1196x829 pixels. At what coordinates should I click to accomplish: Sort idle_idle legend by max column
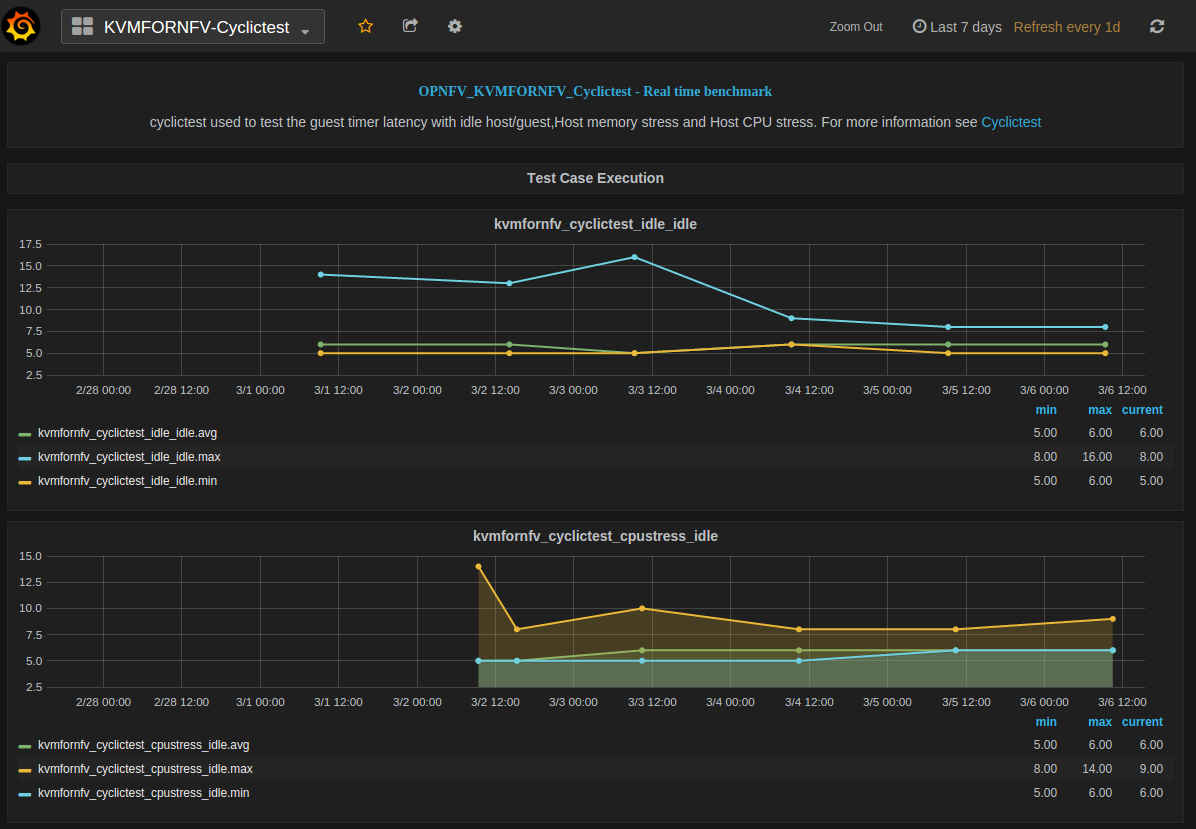tap(1099, 410)
